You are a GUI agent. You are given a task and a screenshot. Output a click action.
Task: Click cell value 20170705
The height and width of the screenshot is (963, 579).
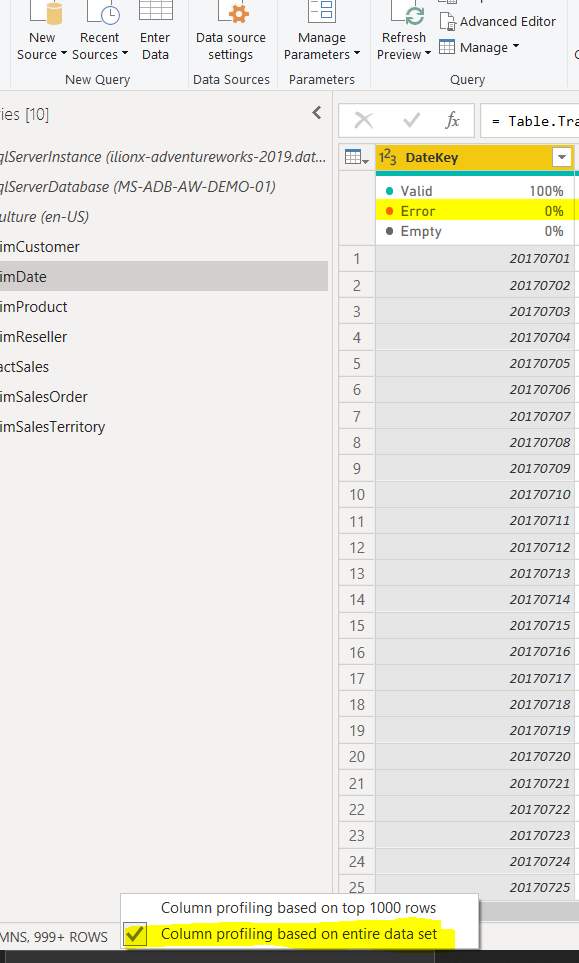[x=475, y=364]
